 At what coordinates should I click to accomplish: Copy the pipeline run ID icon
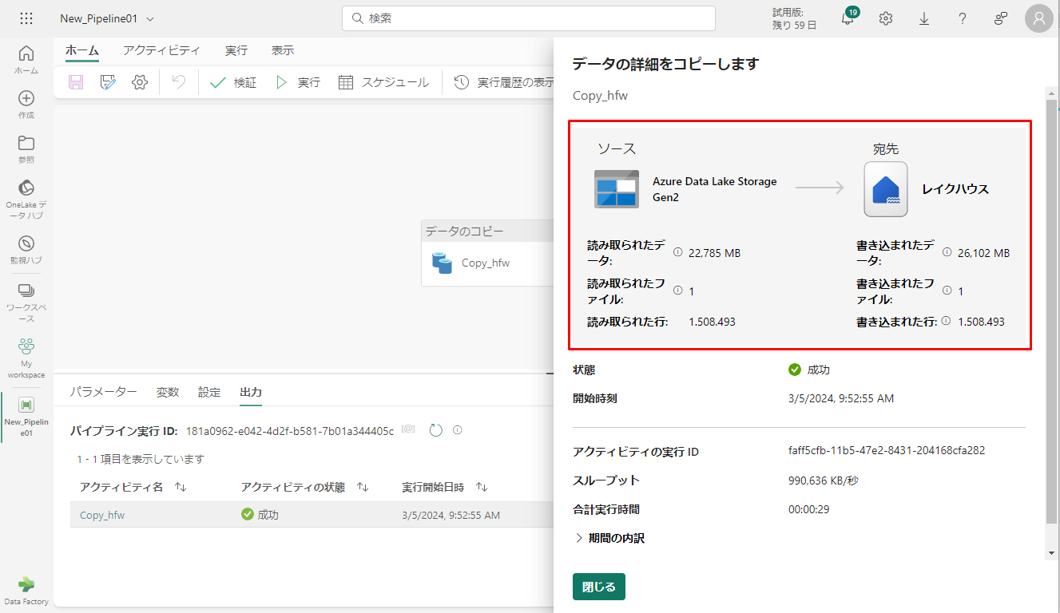click(x=409, y=430)
